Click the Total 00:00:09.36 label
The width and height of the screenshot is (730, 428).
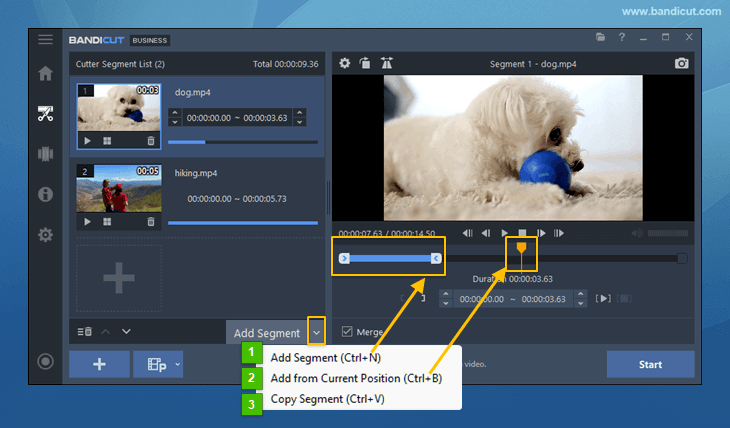click(285, 64)
